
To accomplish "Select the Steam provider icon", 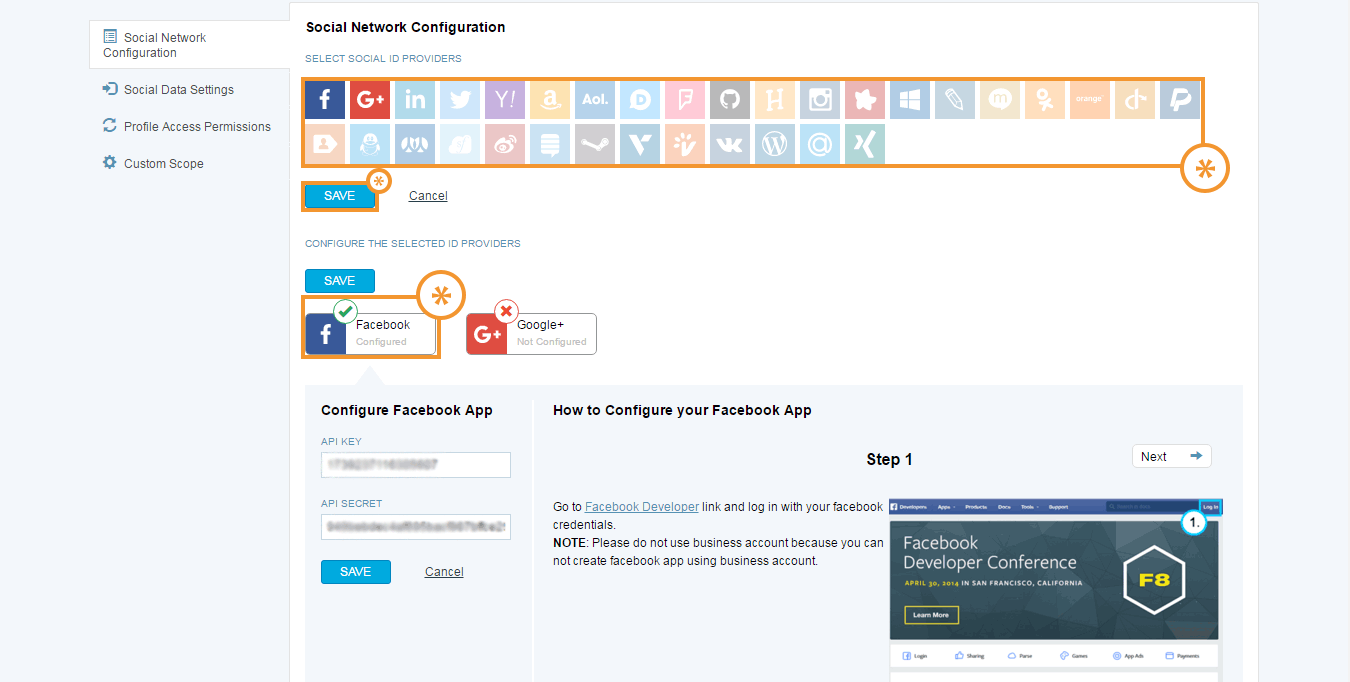I will 595,144.
